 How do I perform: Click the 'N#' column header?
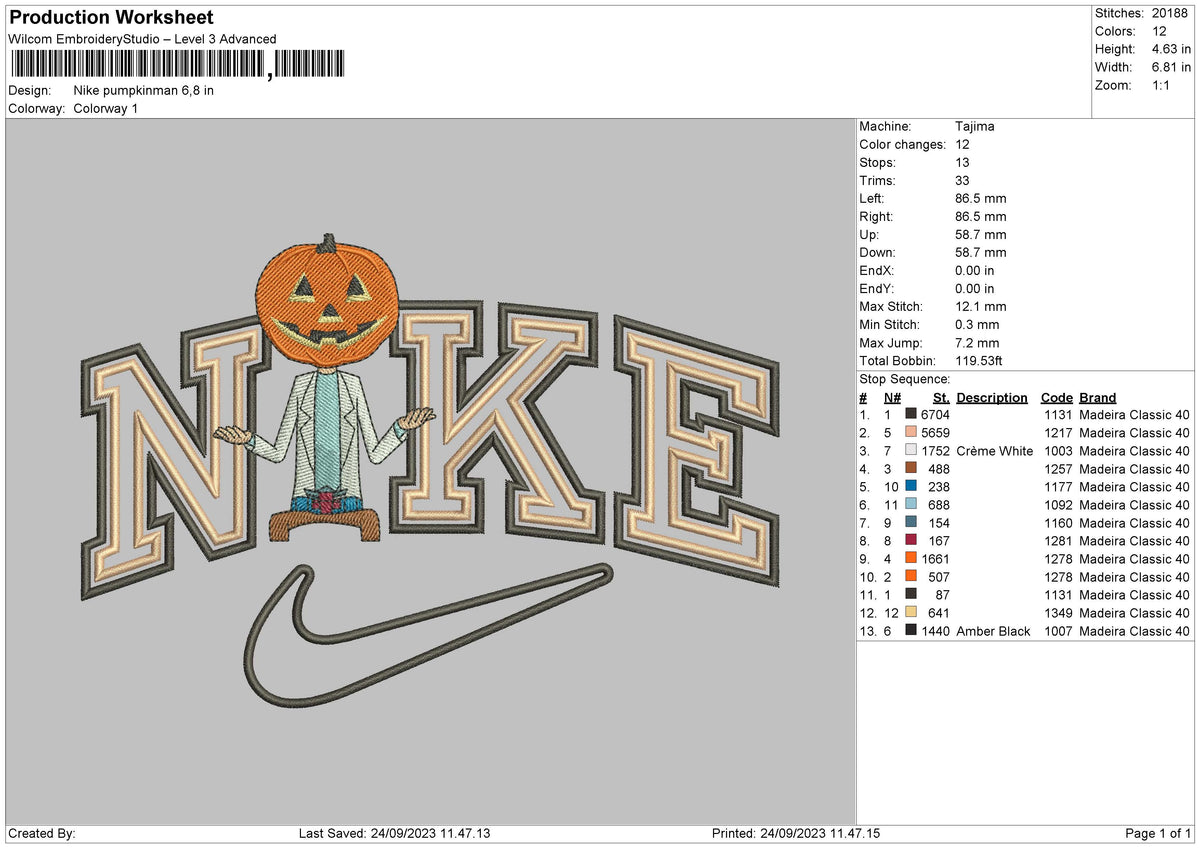(892, 397)
